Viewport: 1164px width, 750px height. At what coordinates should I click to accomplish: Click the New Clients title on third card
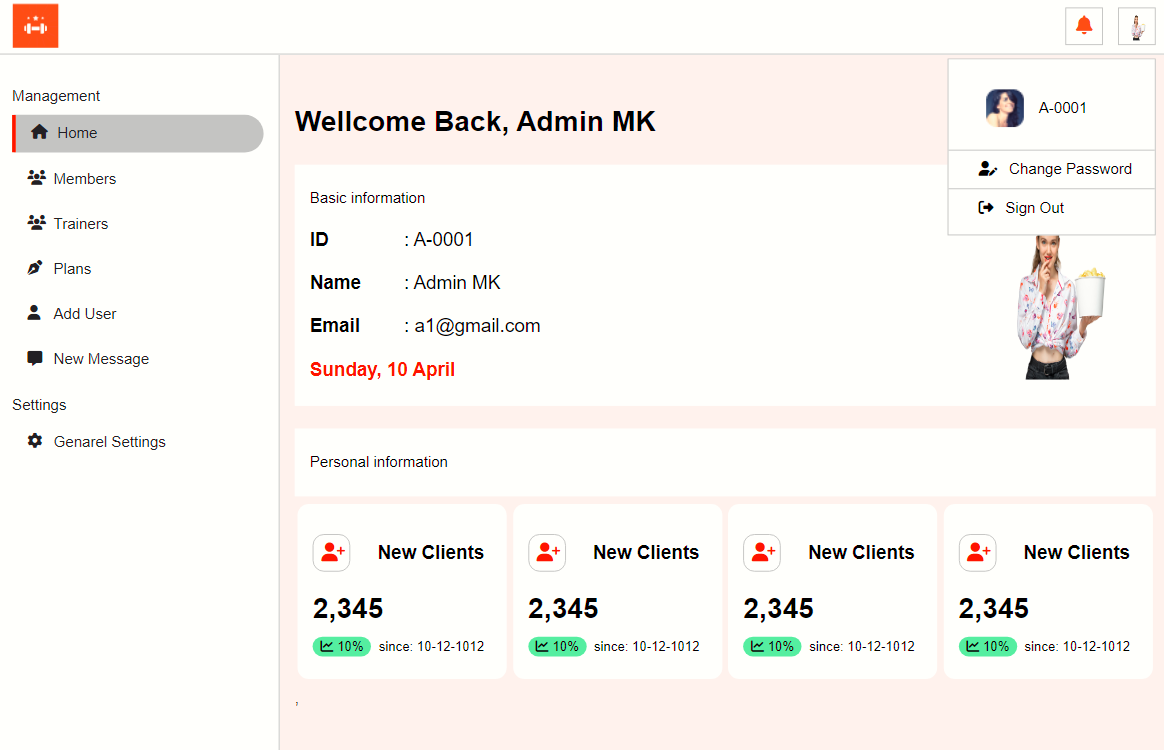(861, 552)
